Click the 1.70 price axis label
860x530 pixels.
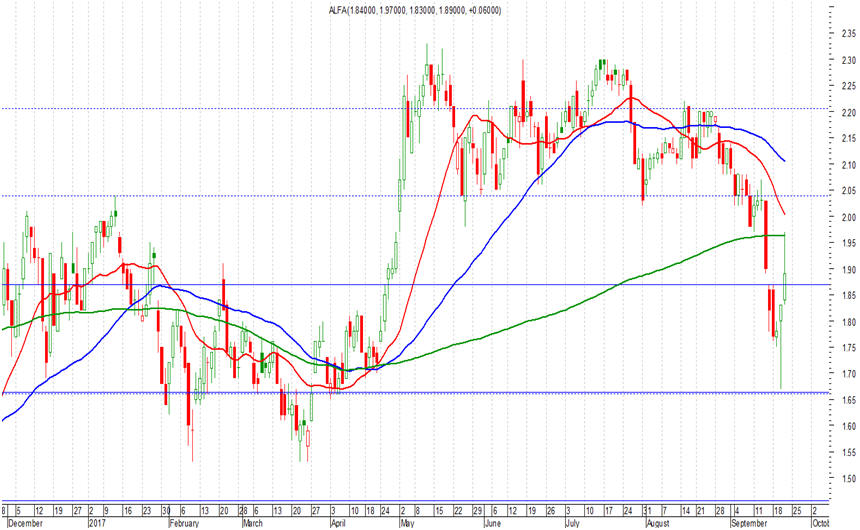848,374
